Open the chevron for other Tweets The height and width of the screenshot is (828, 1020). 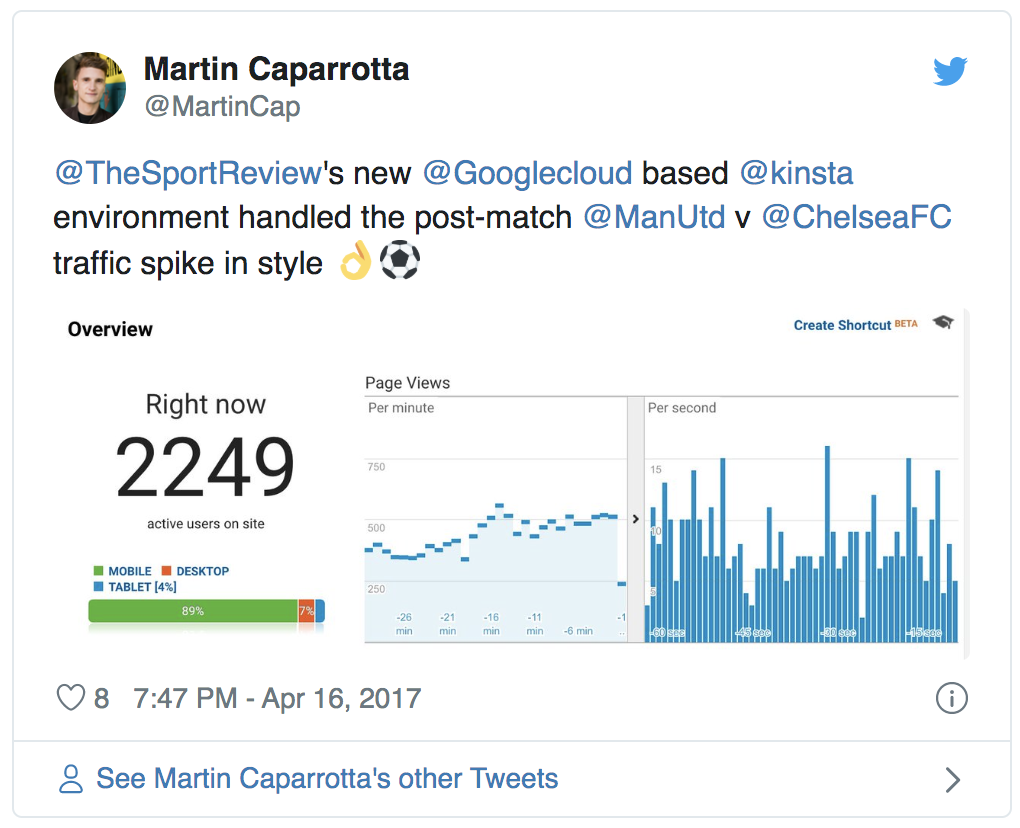pyautogui.click(x=952, y=779)
